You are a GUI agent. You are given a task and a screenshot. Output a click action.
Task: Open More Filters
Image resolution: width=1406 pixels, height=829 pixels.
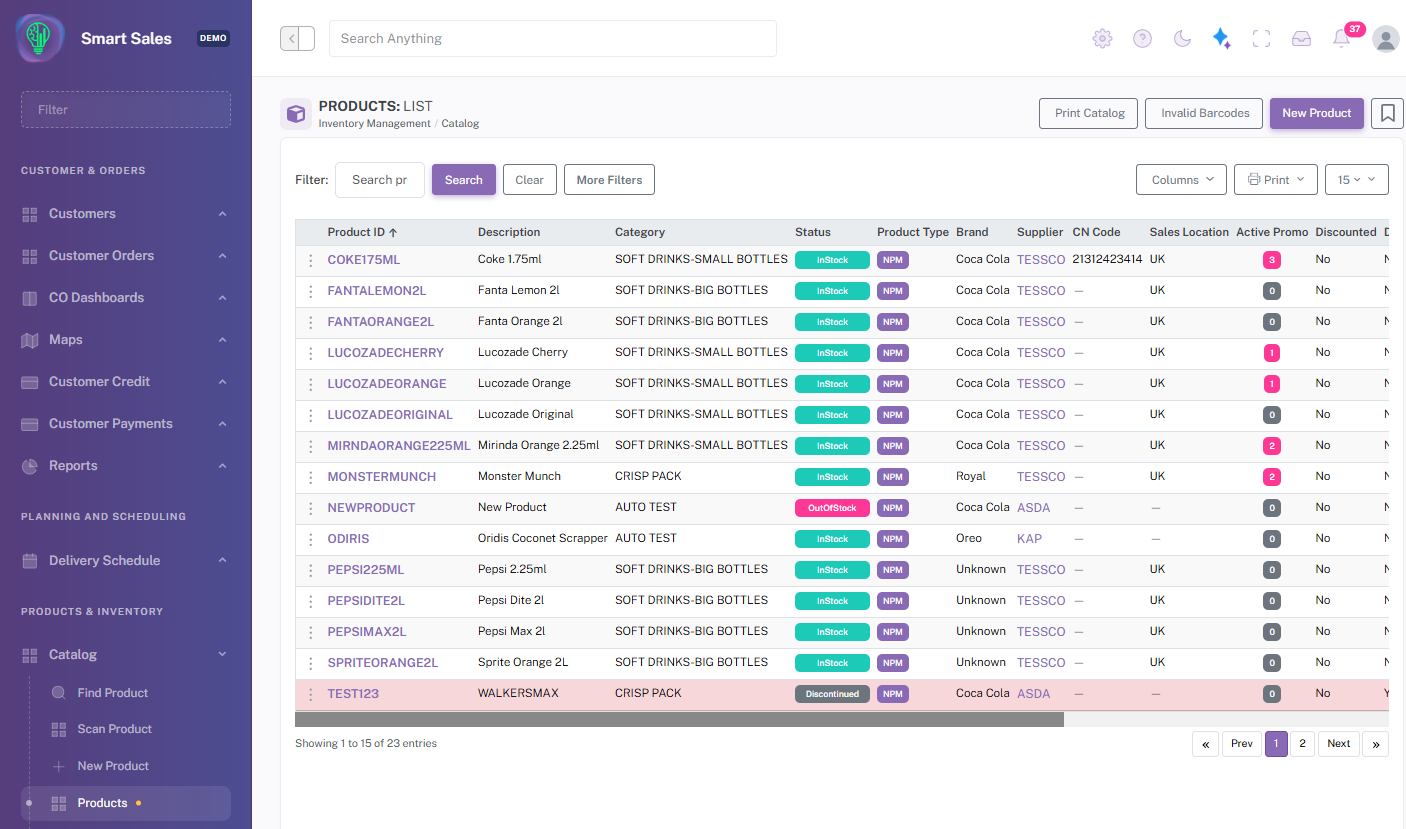tap(609, 180)
